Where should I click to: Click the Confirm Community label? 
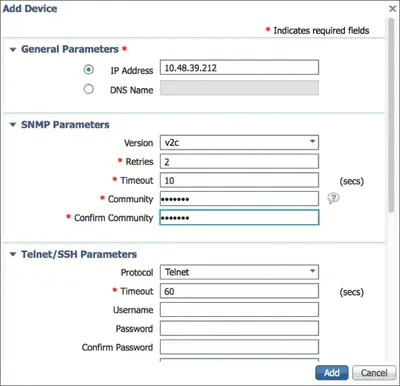pos(114,218)
